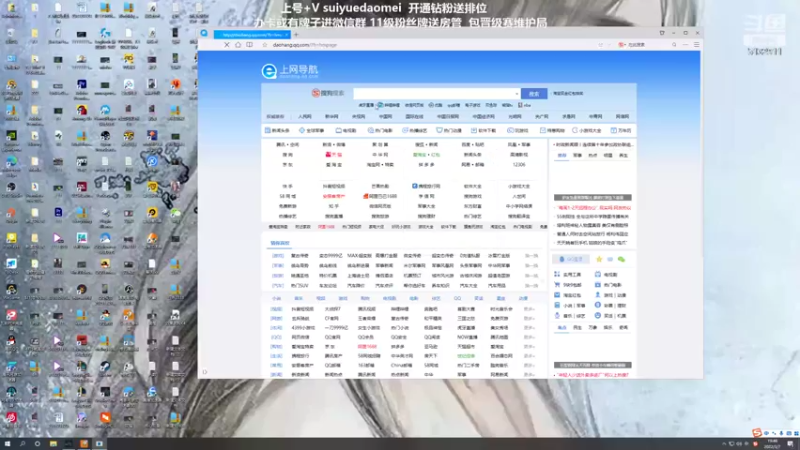800x450 pixels.
Task: Open the 58同城 site link
Action: pos(288,196)
